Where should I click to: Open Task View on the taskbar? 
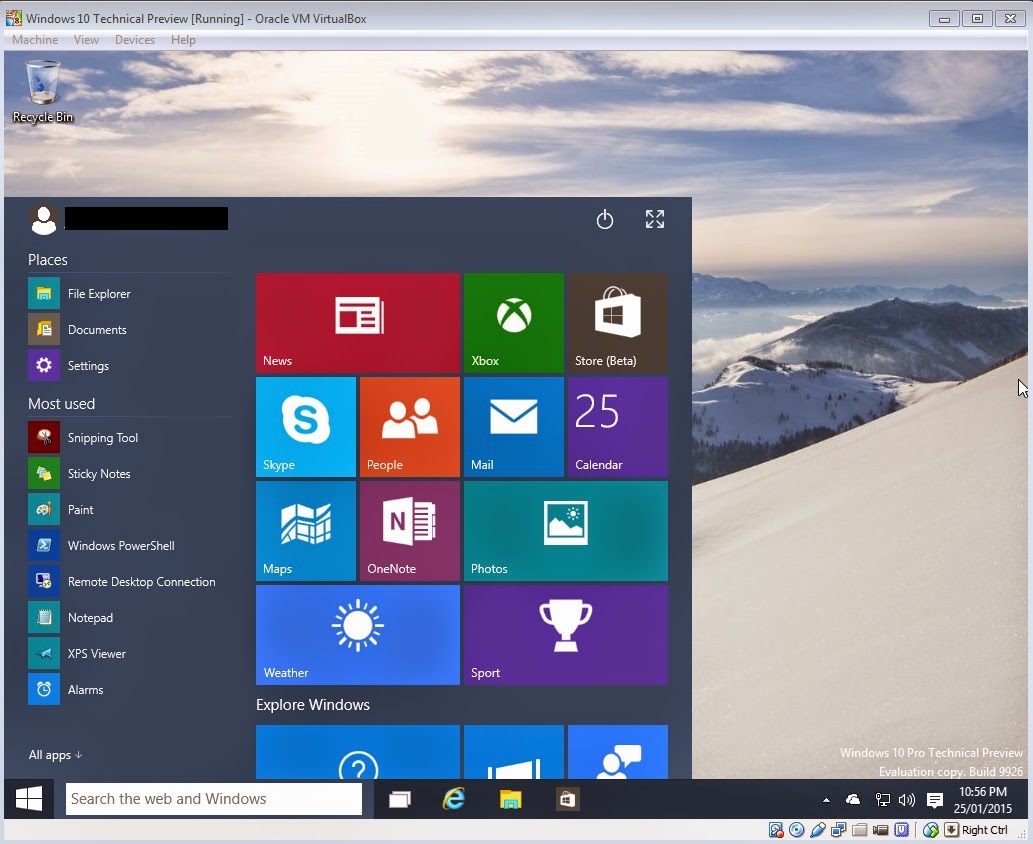pyautogui.click(x=399, y=799)
